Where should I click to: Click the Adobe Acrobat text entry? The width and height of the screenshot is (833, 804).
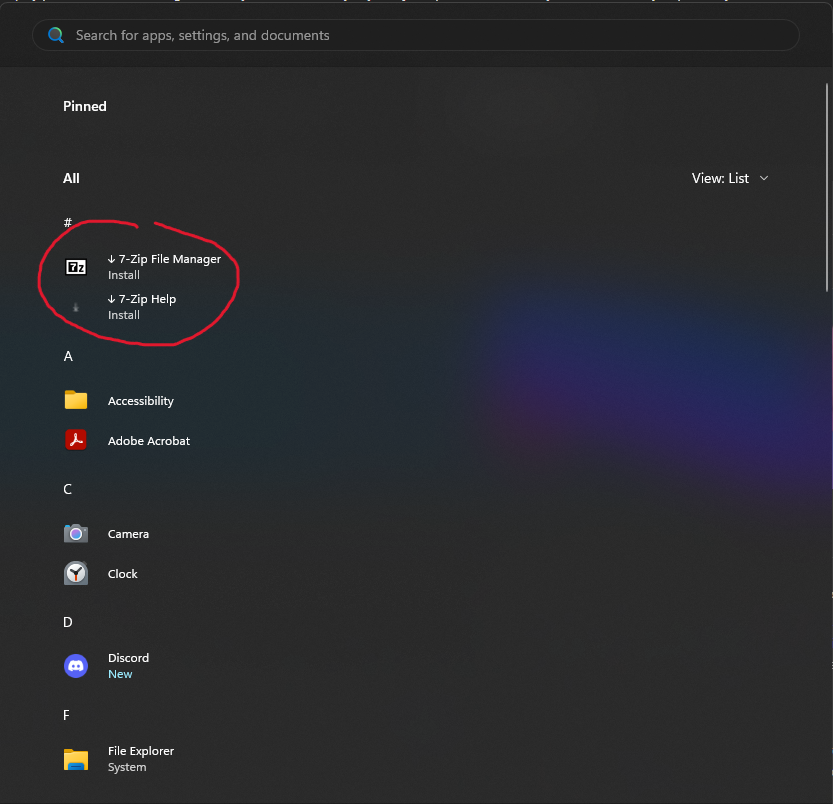point(149,441)
